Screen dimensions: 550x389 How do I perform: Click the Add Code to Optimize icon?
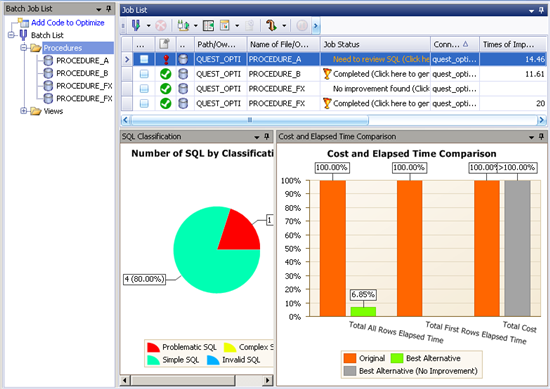click(24, 23)
